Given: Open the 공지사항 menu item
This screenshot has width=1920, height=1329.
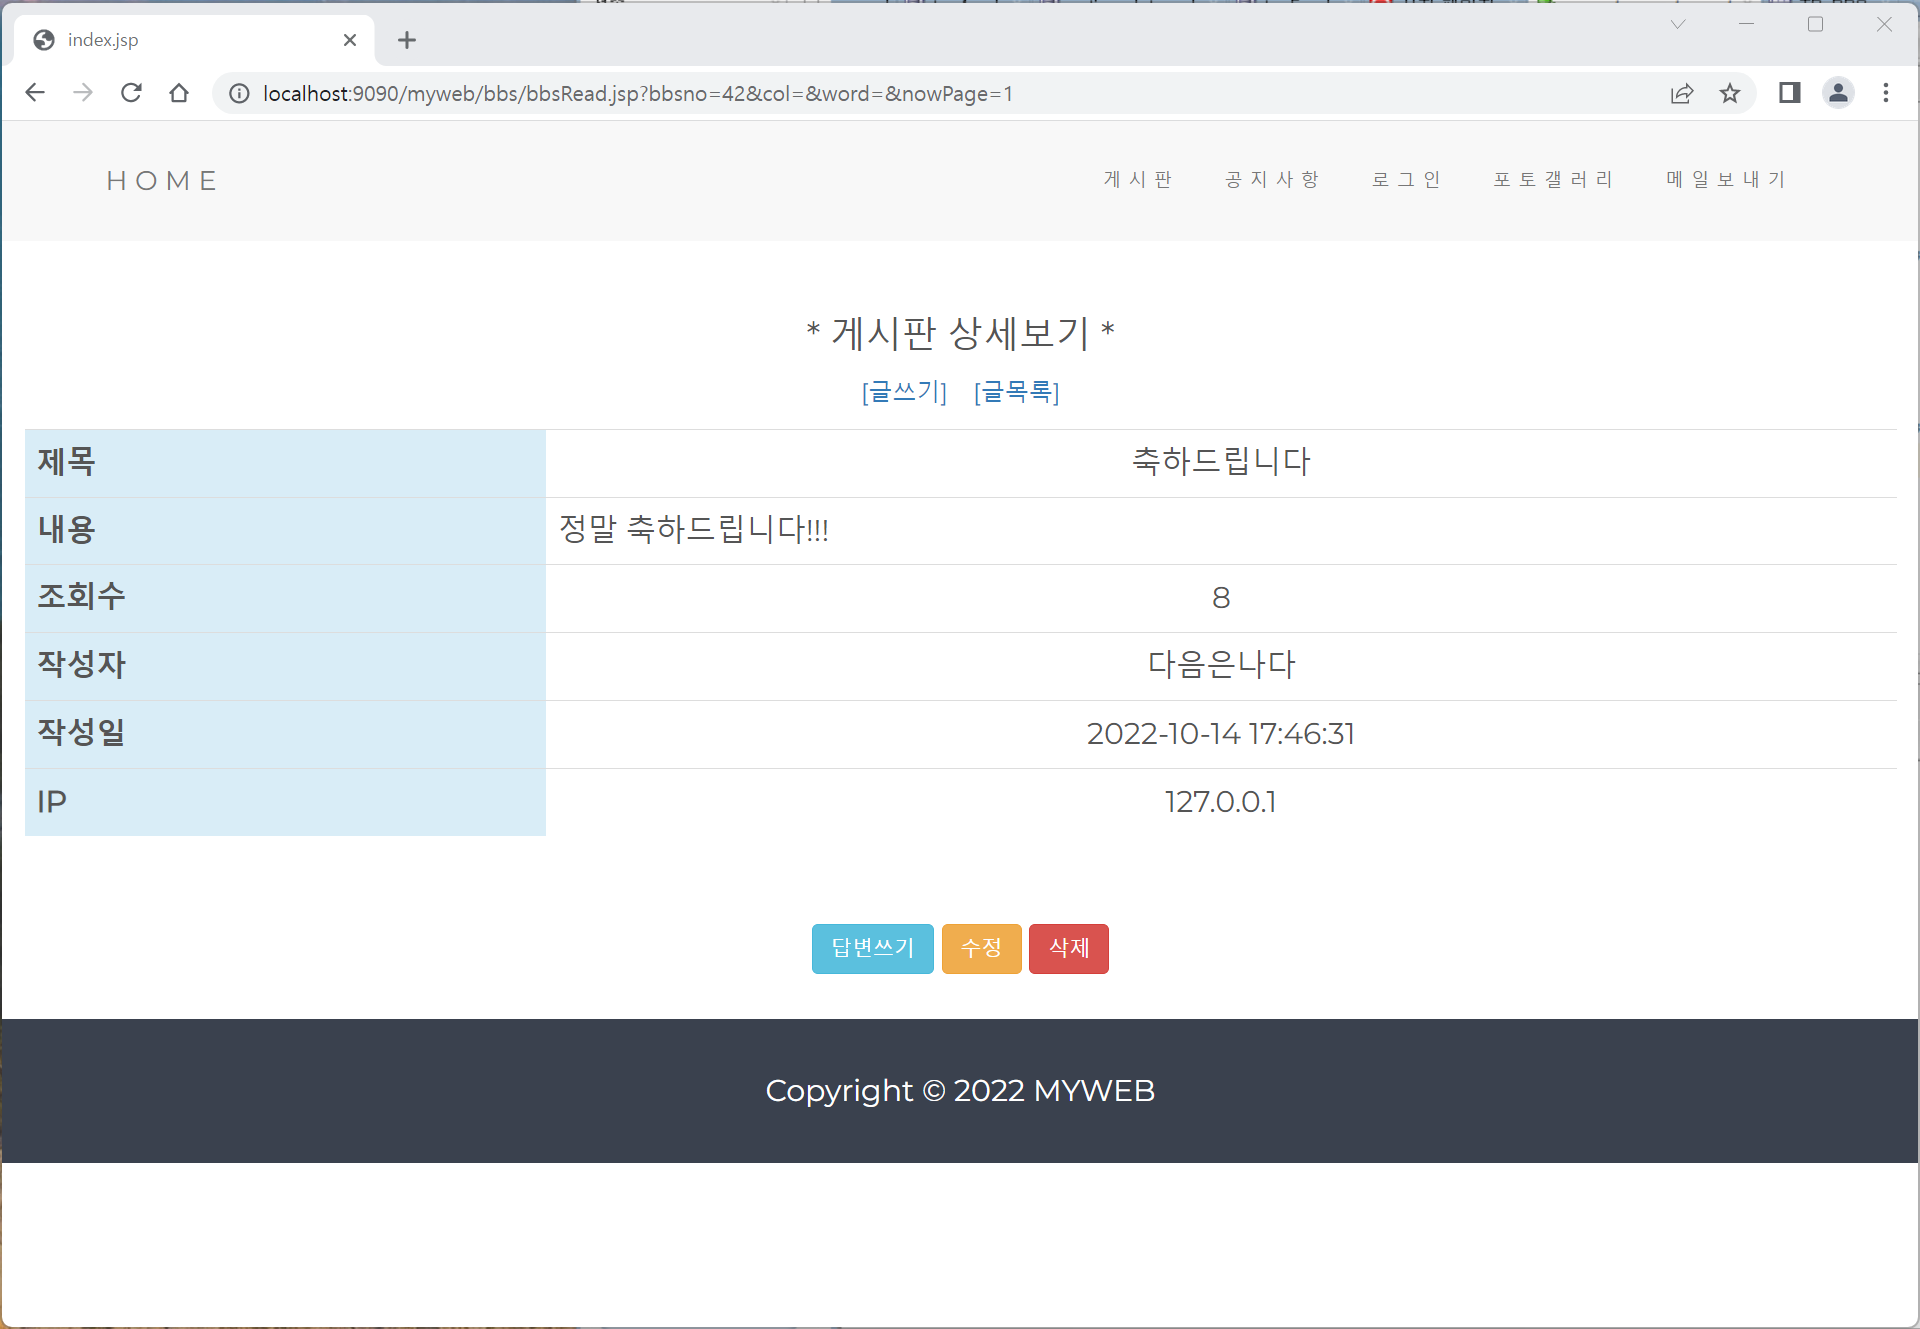Looking at the screenshot, I should [1272, 180].
